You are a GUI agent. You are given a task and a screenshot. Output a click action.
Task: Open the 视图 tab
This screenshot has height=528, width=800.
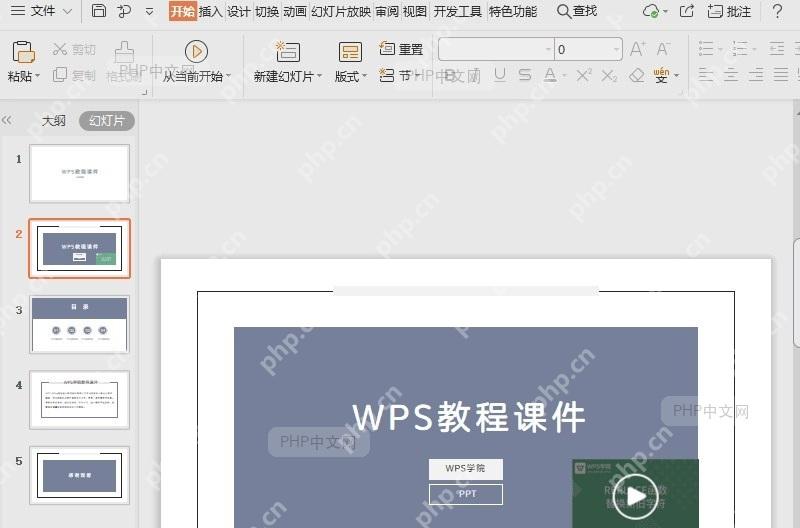point(415,11)
